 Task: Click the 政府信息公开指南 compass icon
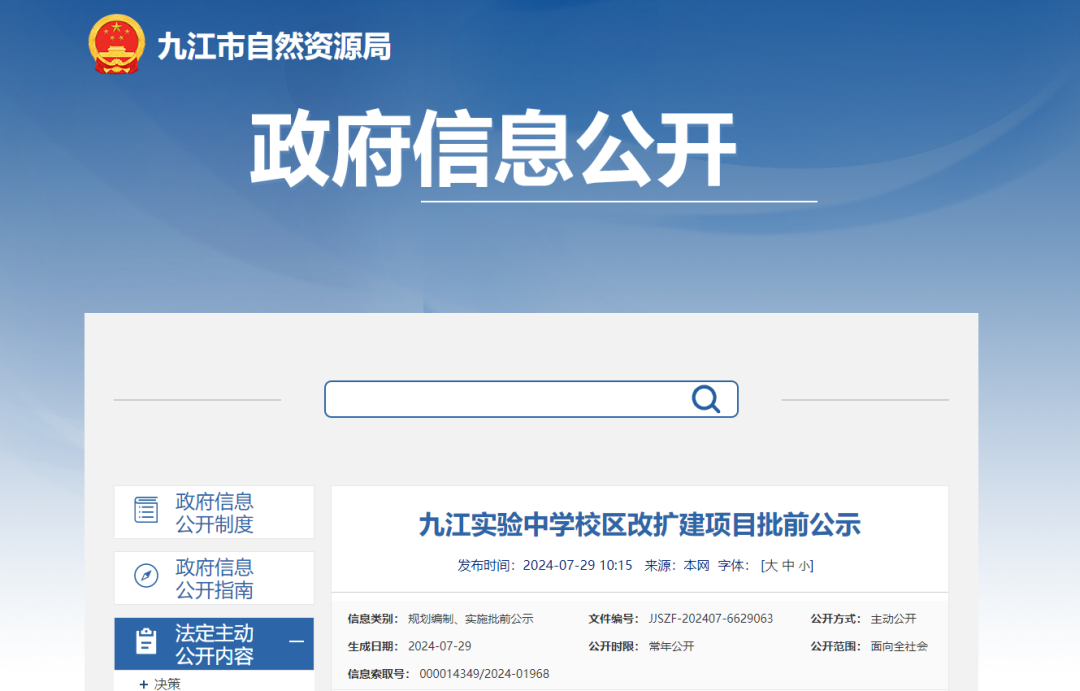pos(146,575)
